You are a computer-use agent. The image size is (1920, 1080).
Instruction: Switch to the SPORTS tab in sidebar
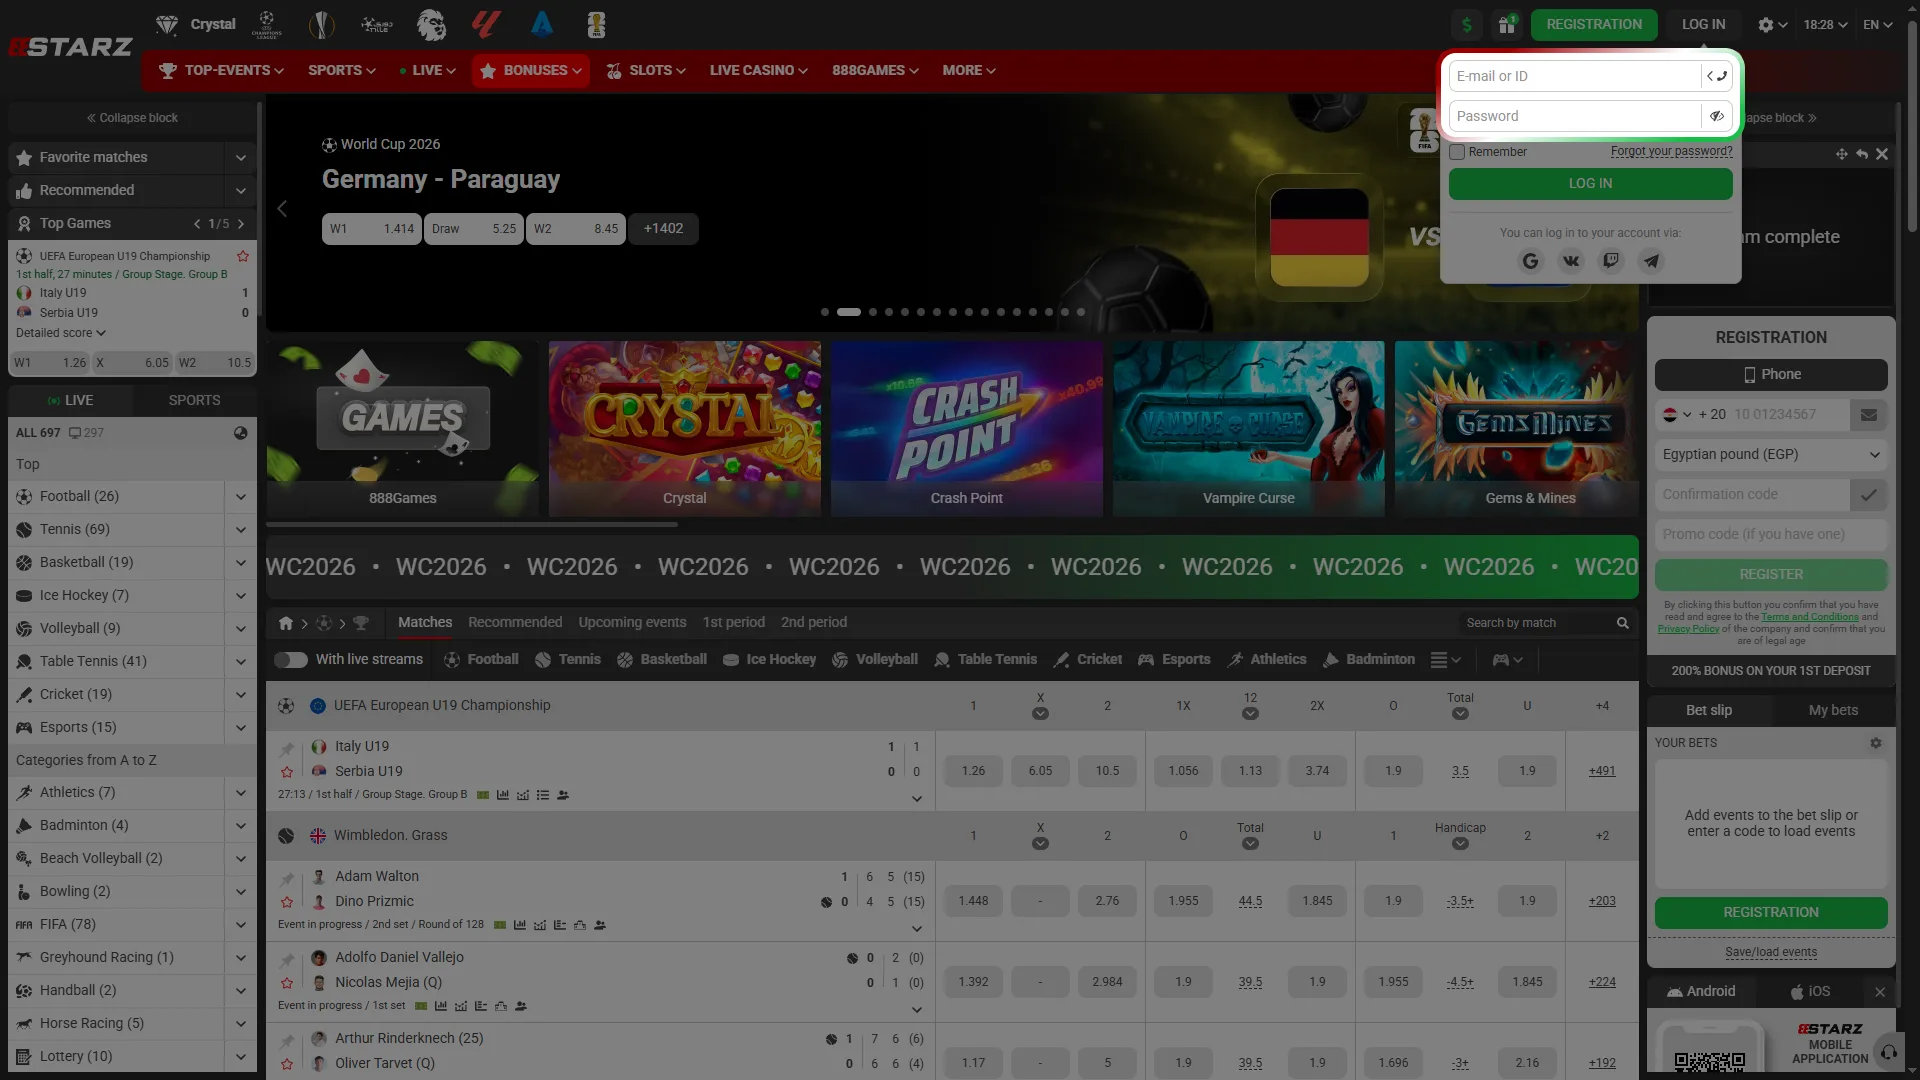(194, 400)
